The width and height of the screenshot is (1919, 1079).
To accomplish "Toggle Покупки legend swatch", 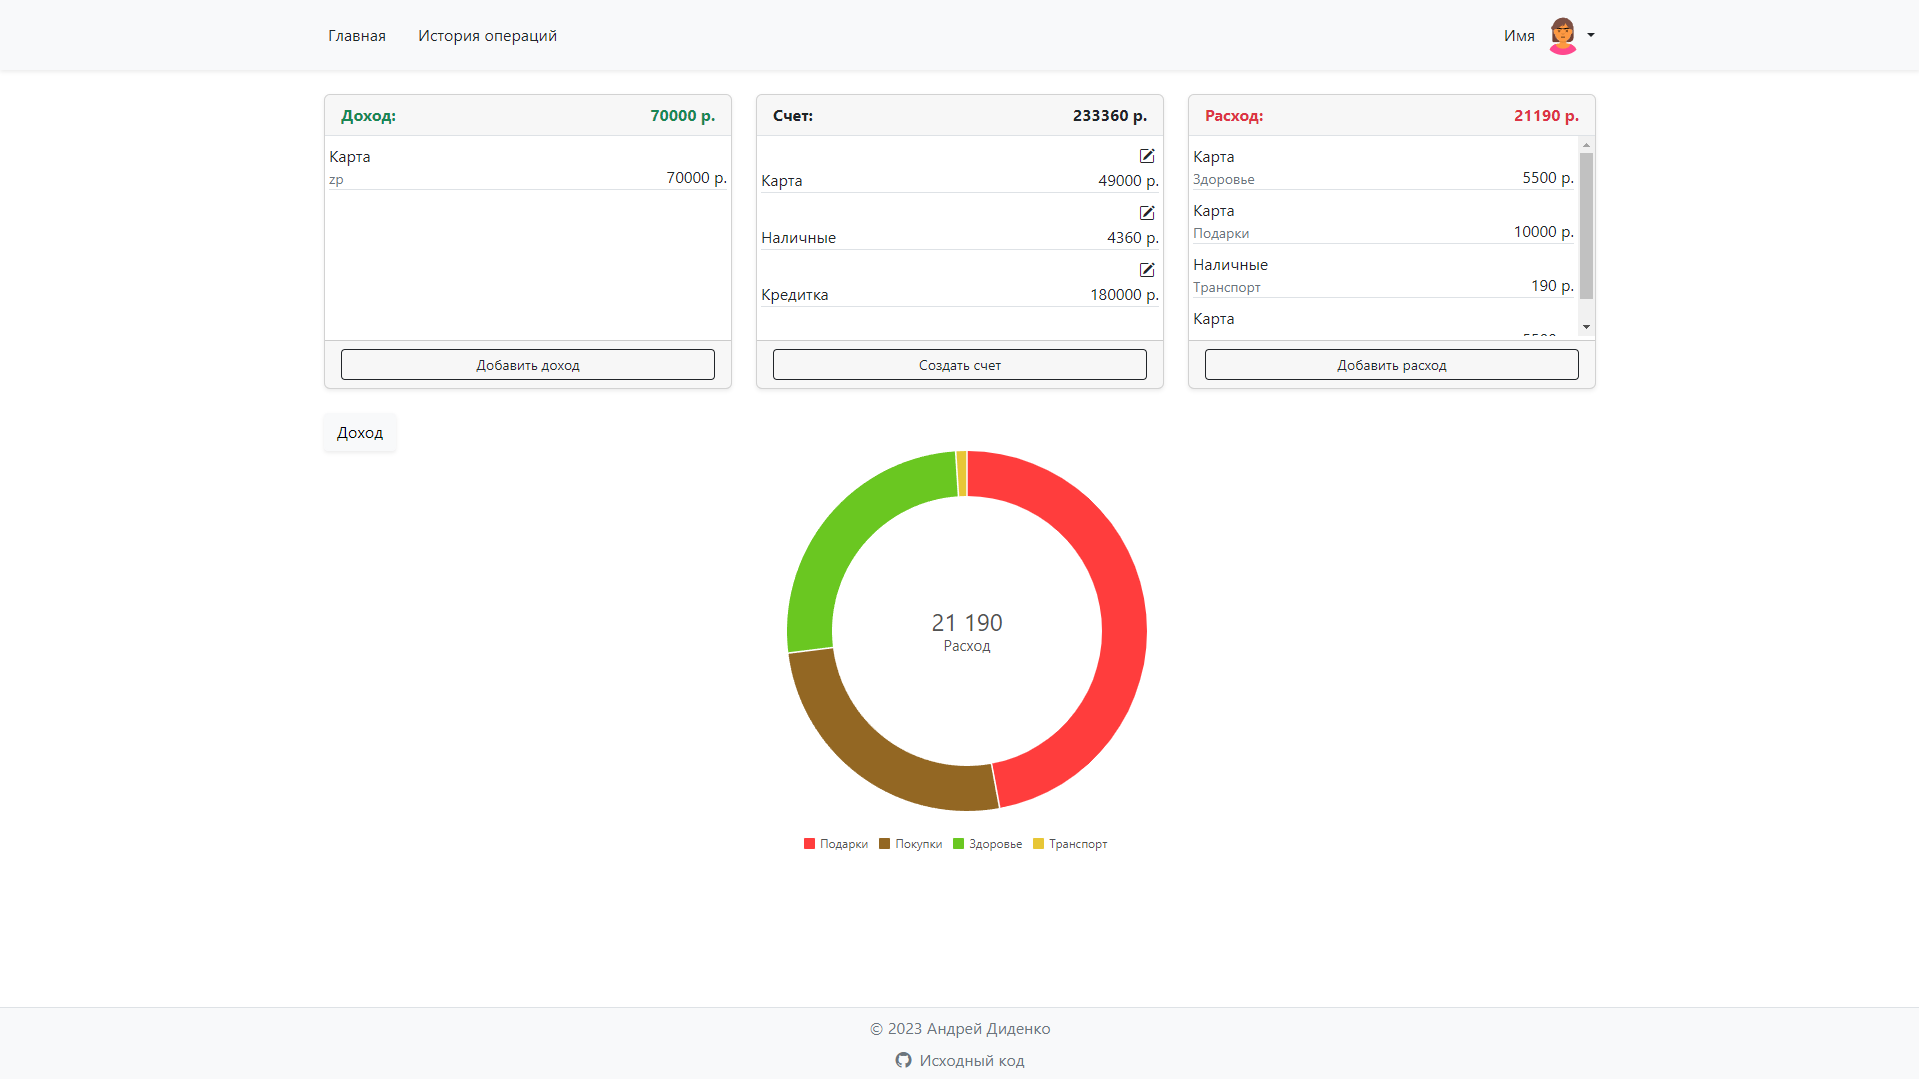I will click(885, 844).
